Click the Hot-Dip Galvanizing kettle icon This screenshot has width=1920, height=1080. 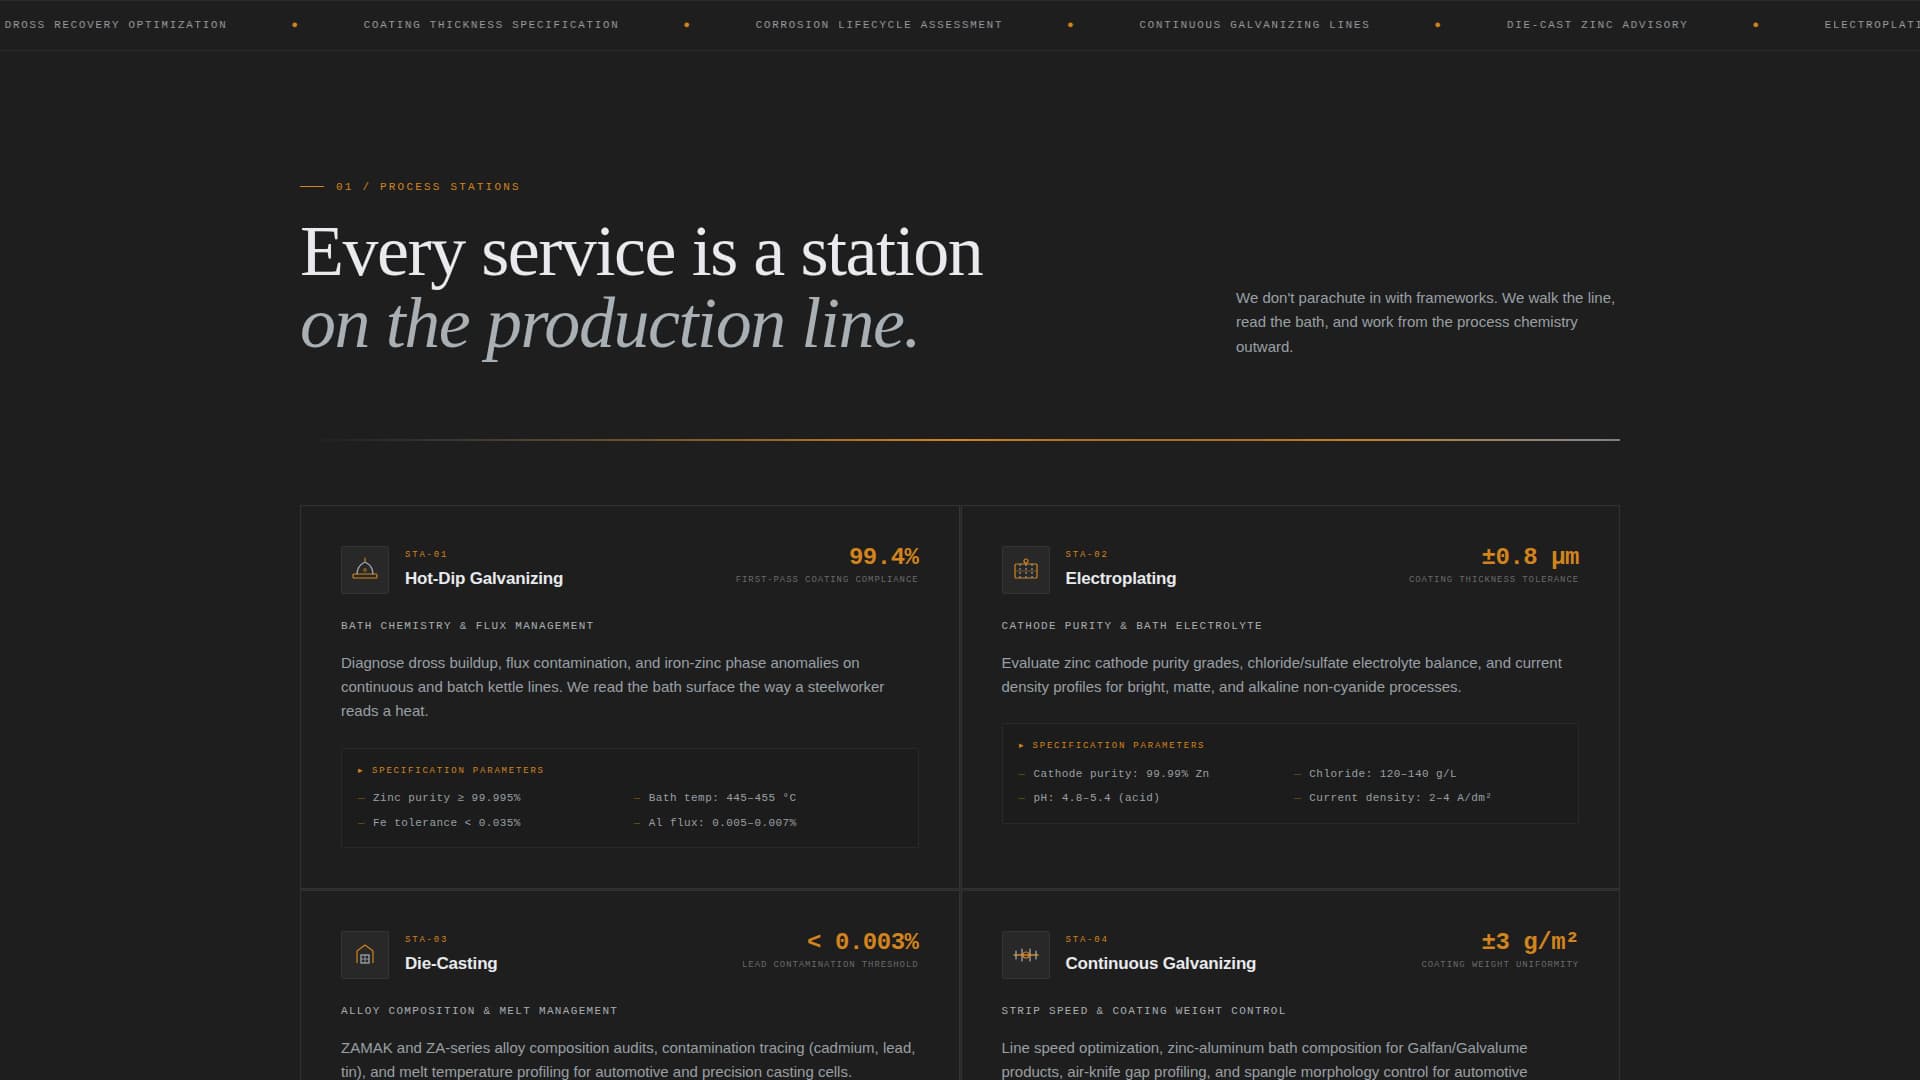coord(365,570)
